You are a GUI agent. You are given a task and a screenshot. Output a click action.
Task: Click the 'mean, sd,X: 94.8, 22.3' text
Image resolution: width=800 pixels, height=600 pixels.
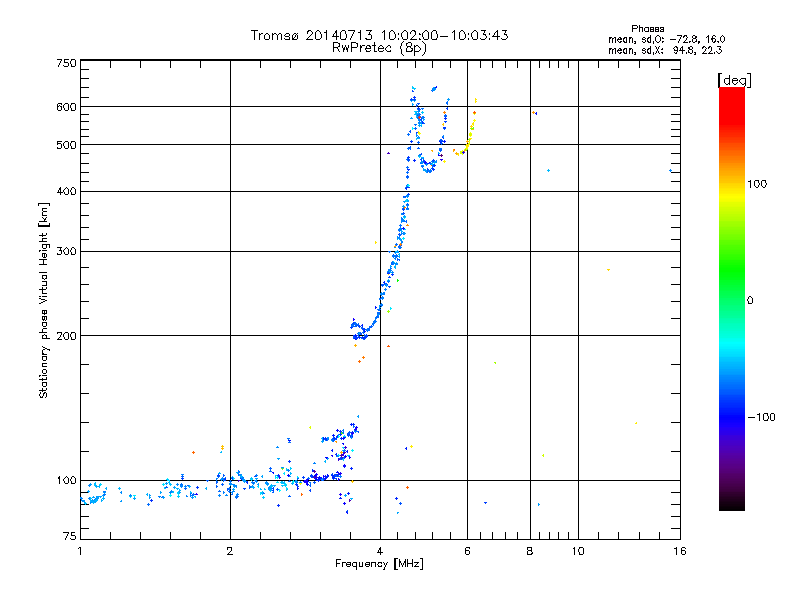click(665, 50)
